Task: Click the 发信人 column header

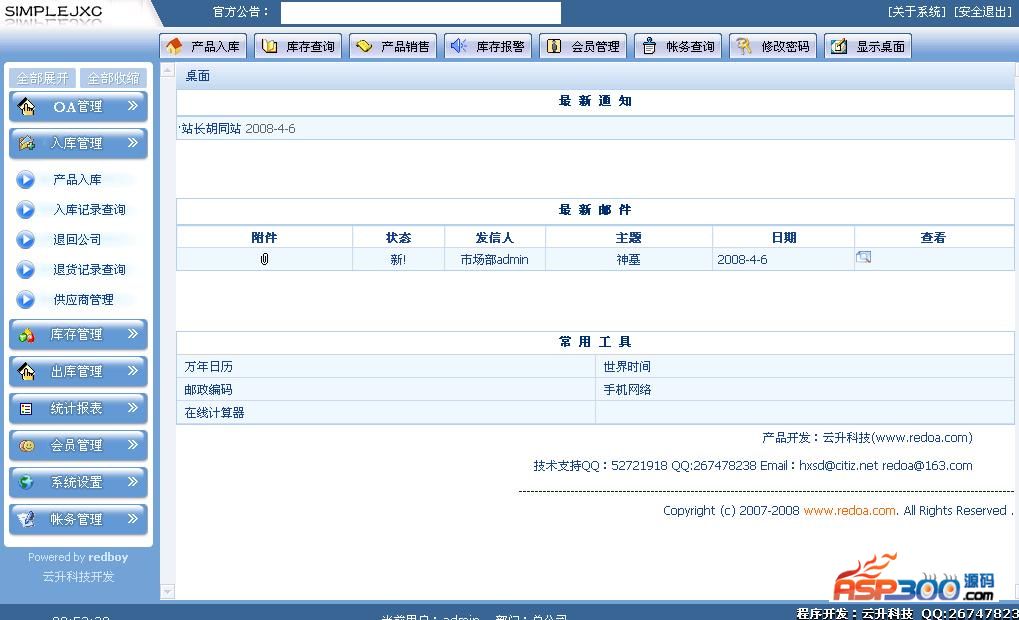Action: point(495,237)
